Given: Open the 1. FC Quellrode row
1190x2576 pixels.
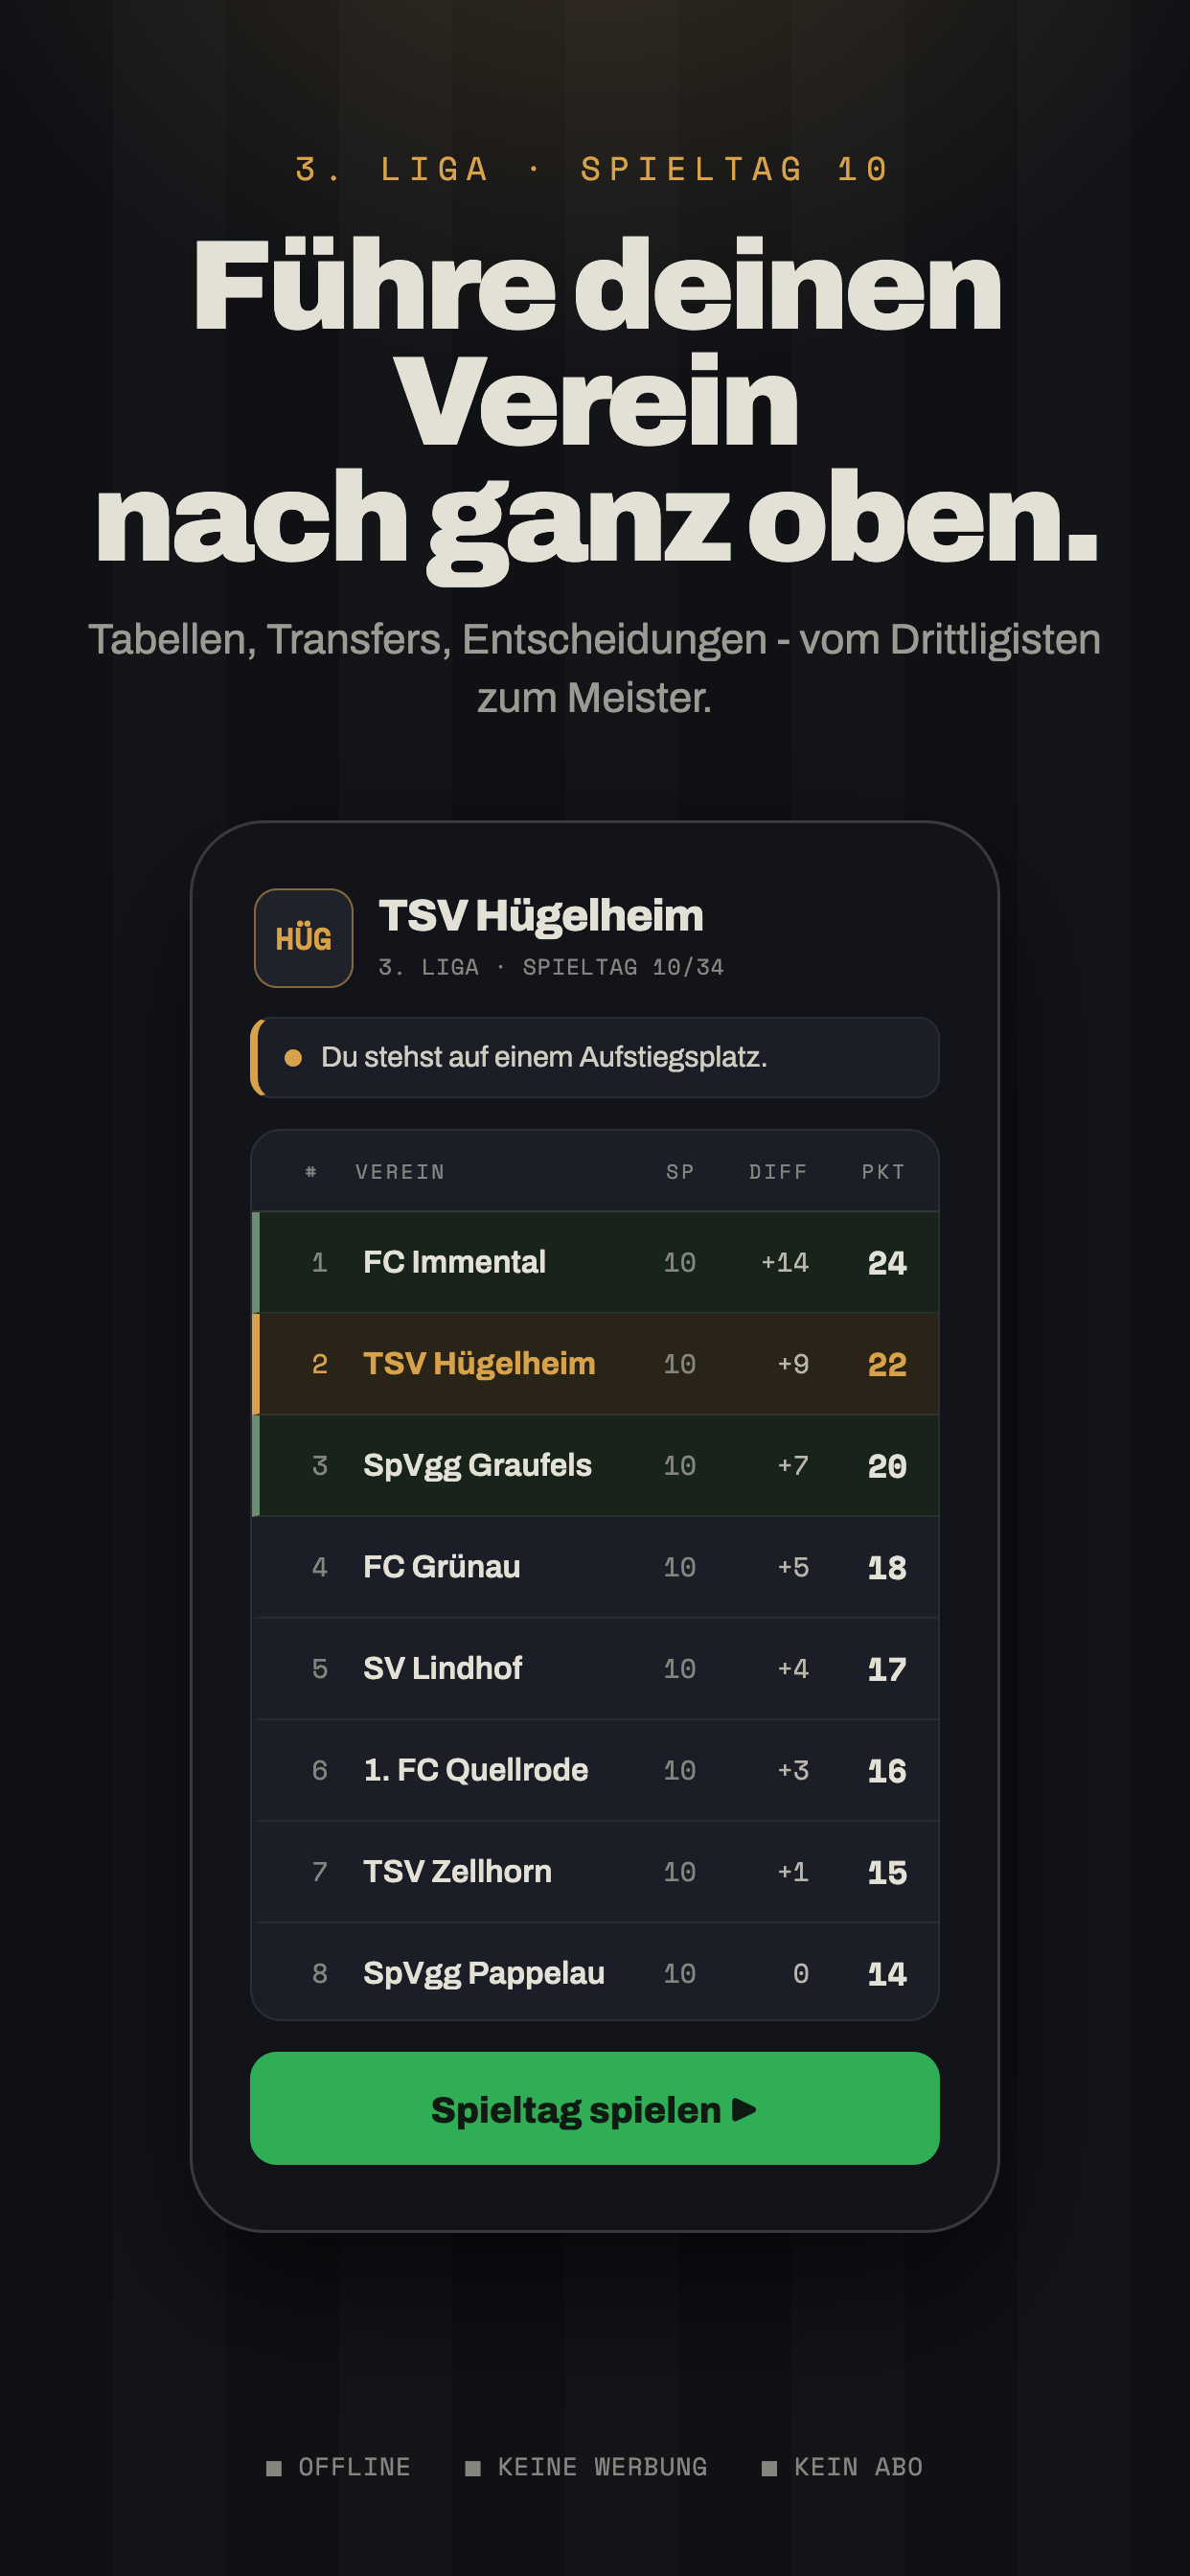Looking at the screenshot, I should click(594, 1770).
